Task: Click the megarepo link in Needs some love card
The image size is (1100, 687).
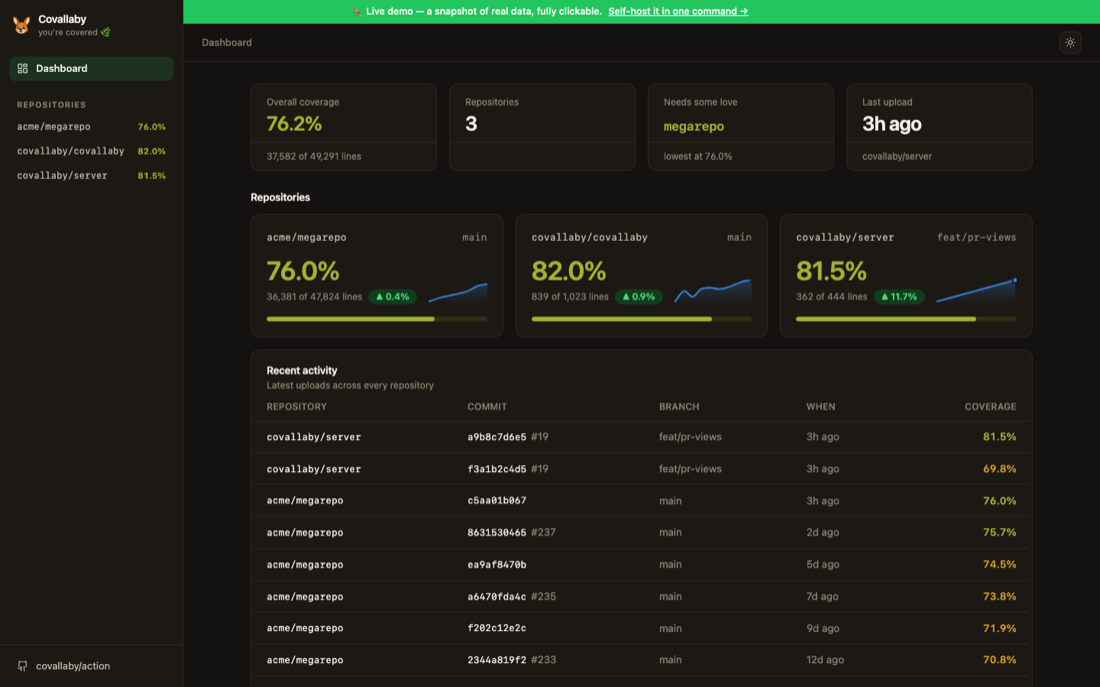Action: (694, 127)
